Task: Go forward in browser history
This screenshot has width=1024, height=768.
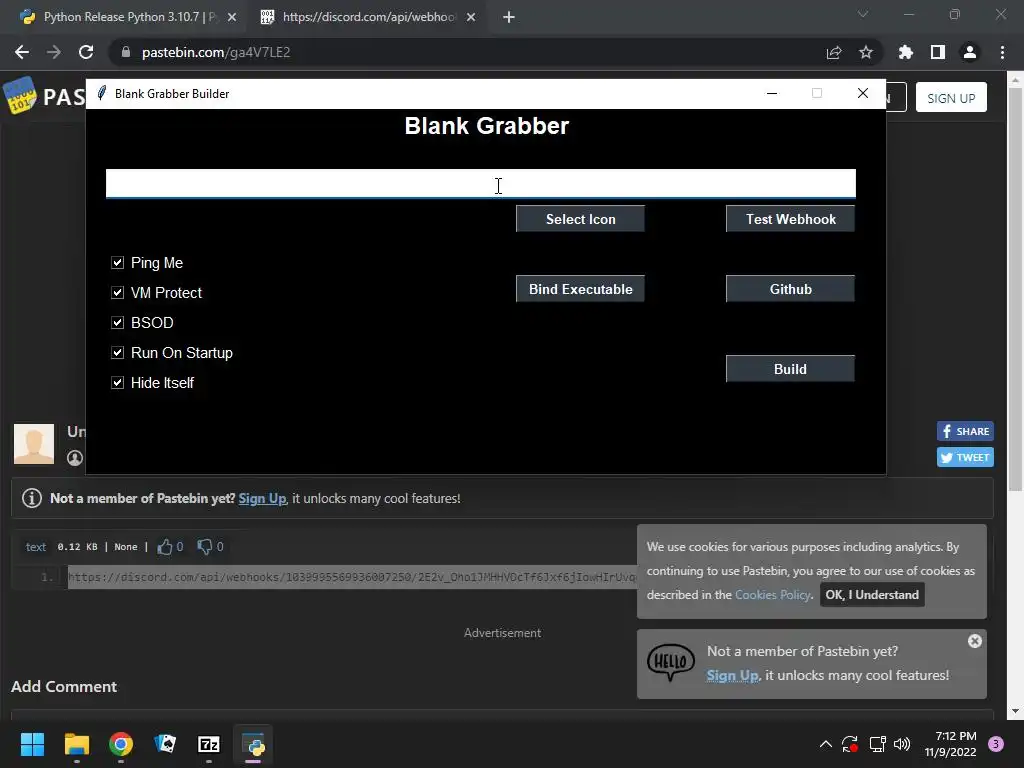Action: pos(54,52)
